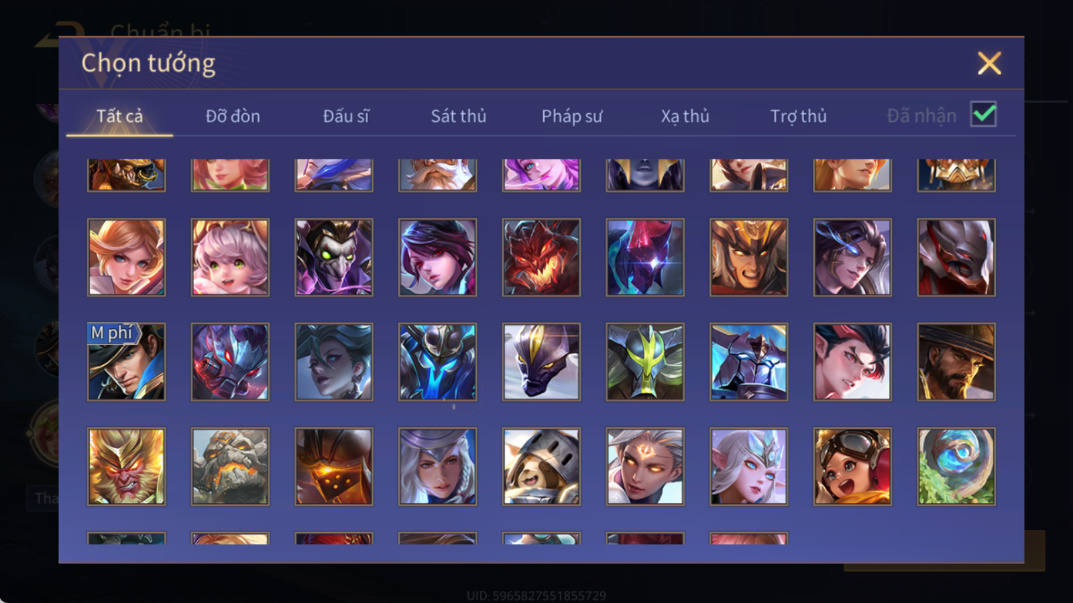The image size is (1073, 603).
Task: Select the black panther hero portrait
Action: click(541, 361)
